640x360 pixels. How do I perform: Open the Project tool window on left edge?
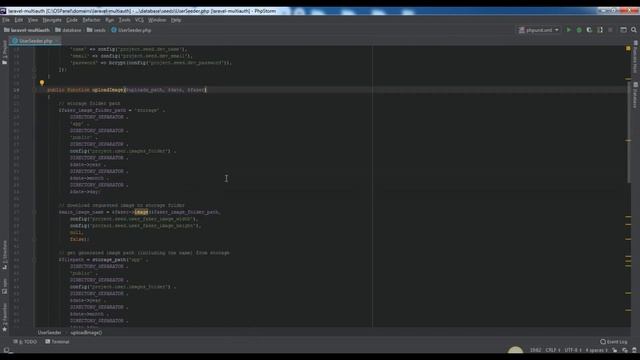(x=4, y=52)
